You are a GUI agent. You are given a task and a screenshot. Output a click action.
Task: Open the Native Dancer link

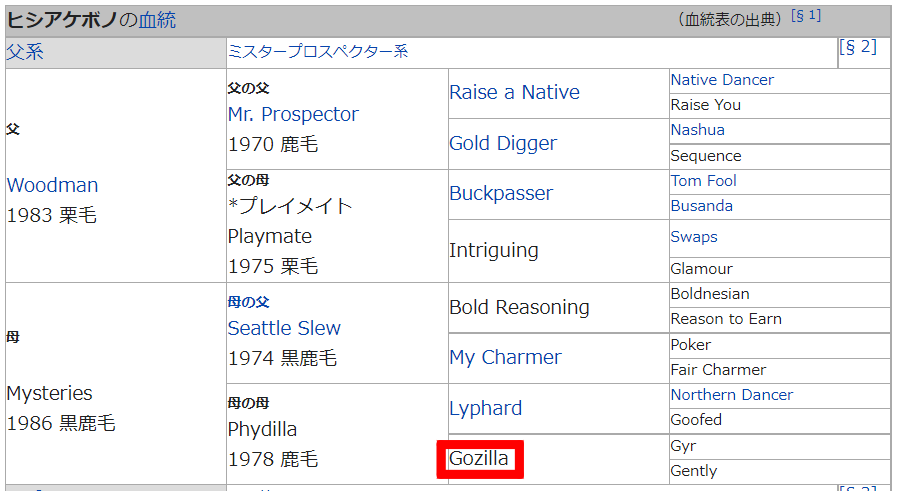(x=722, y=80)
